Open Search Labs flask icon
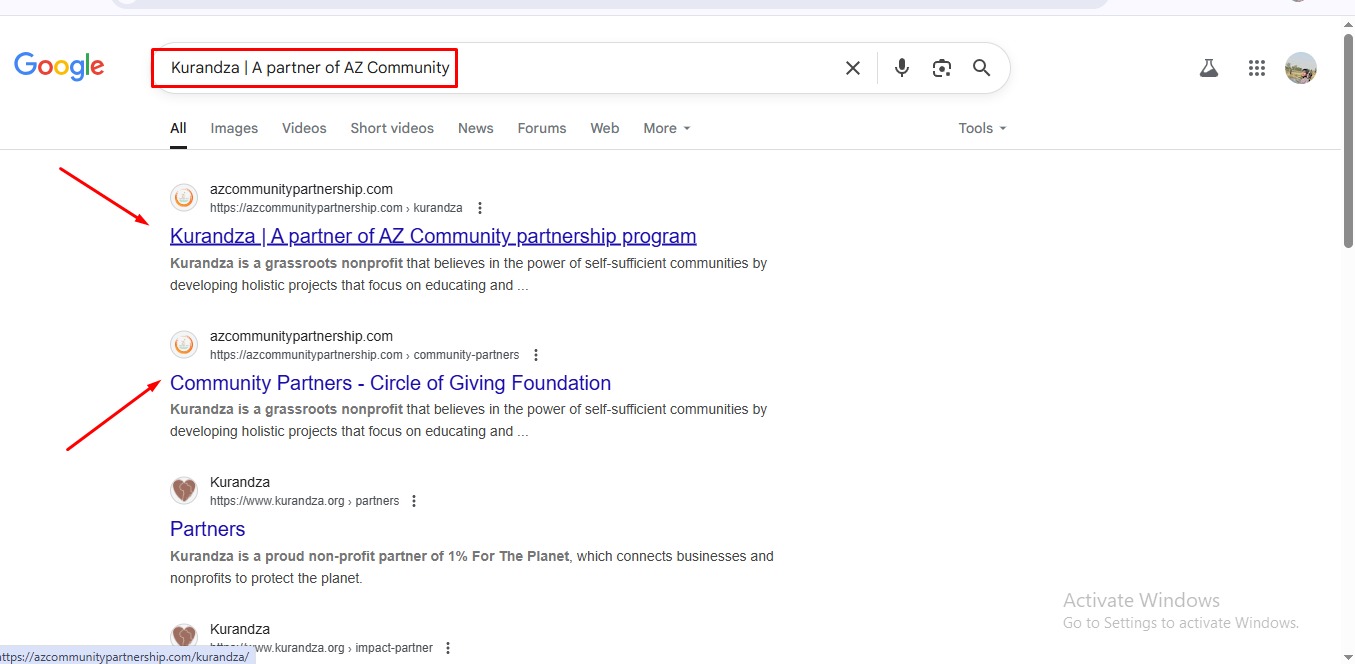This screenshot has height=664, width=1355. [1208, 68]
